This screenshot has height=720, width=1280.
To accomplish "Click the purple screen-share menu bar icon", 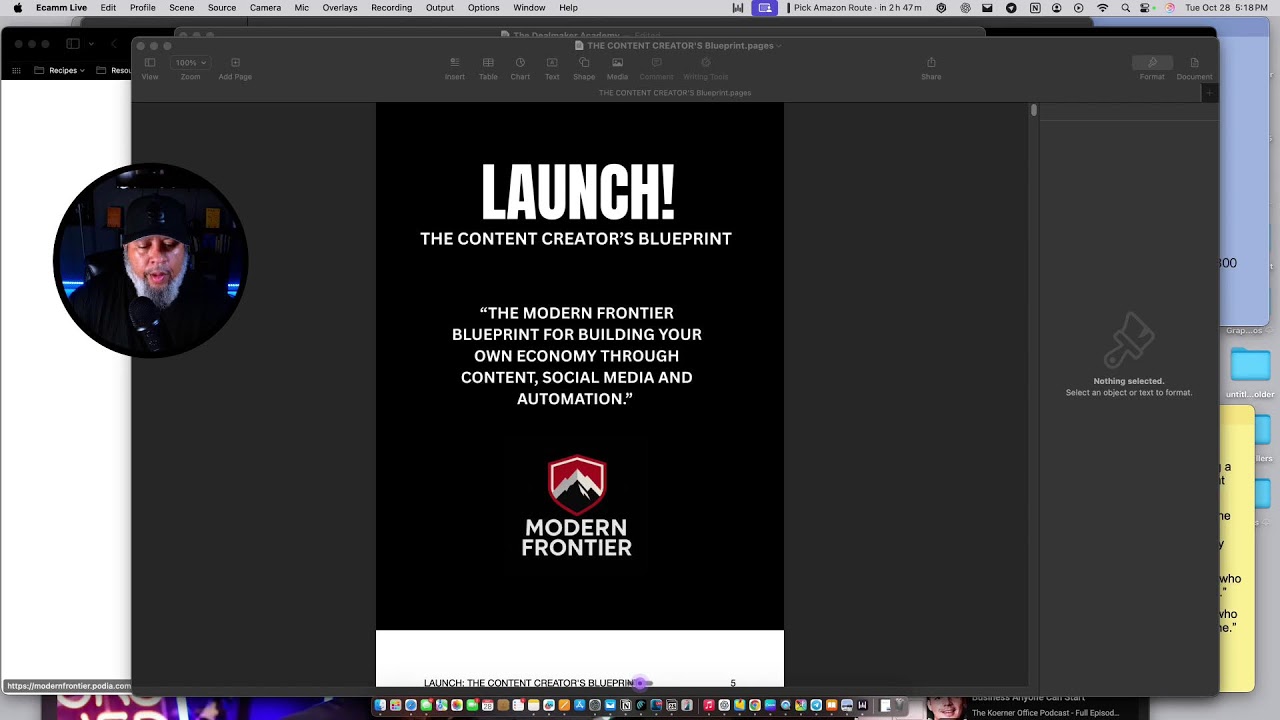I will tap(765, 8).
